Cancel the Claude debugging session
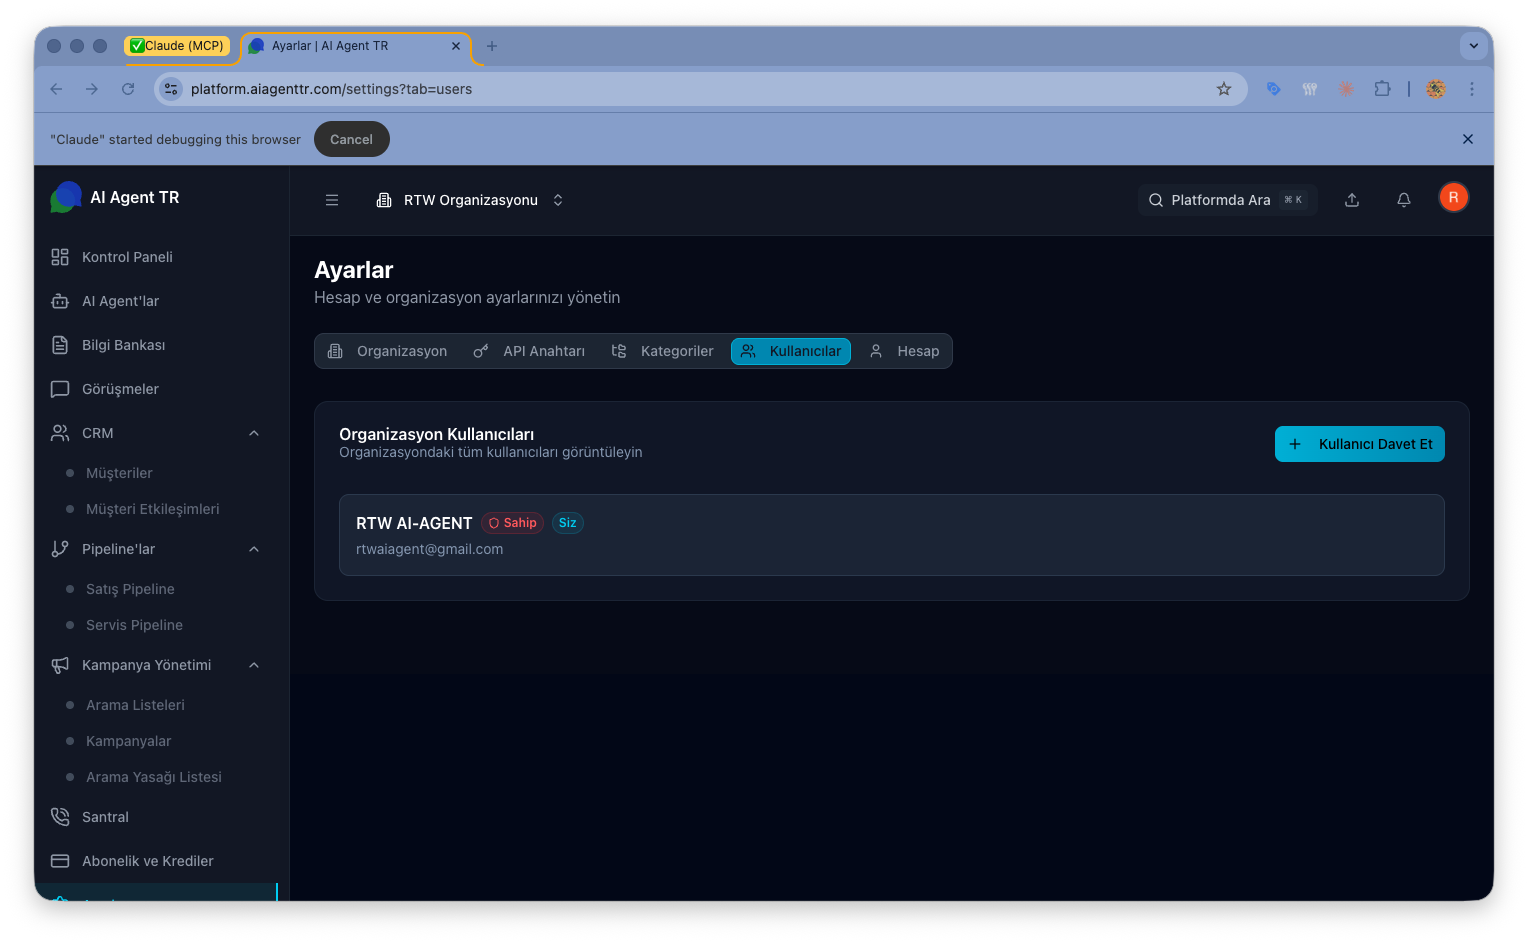Image resolution: width=1528 pixels, height=943 pixels. coord(352,139)
